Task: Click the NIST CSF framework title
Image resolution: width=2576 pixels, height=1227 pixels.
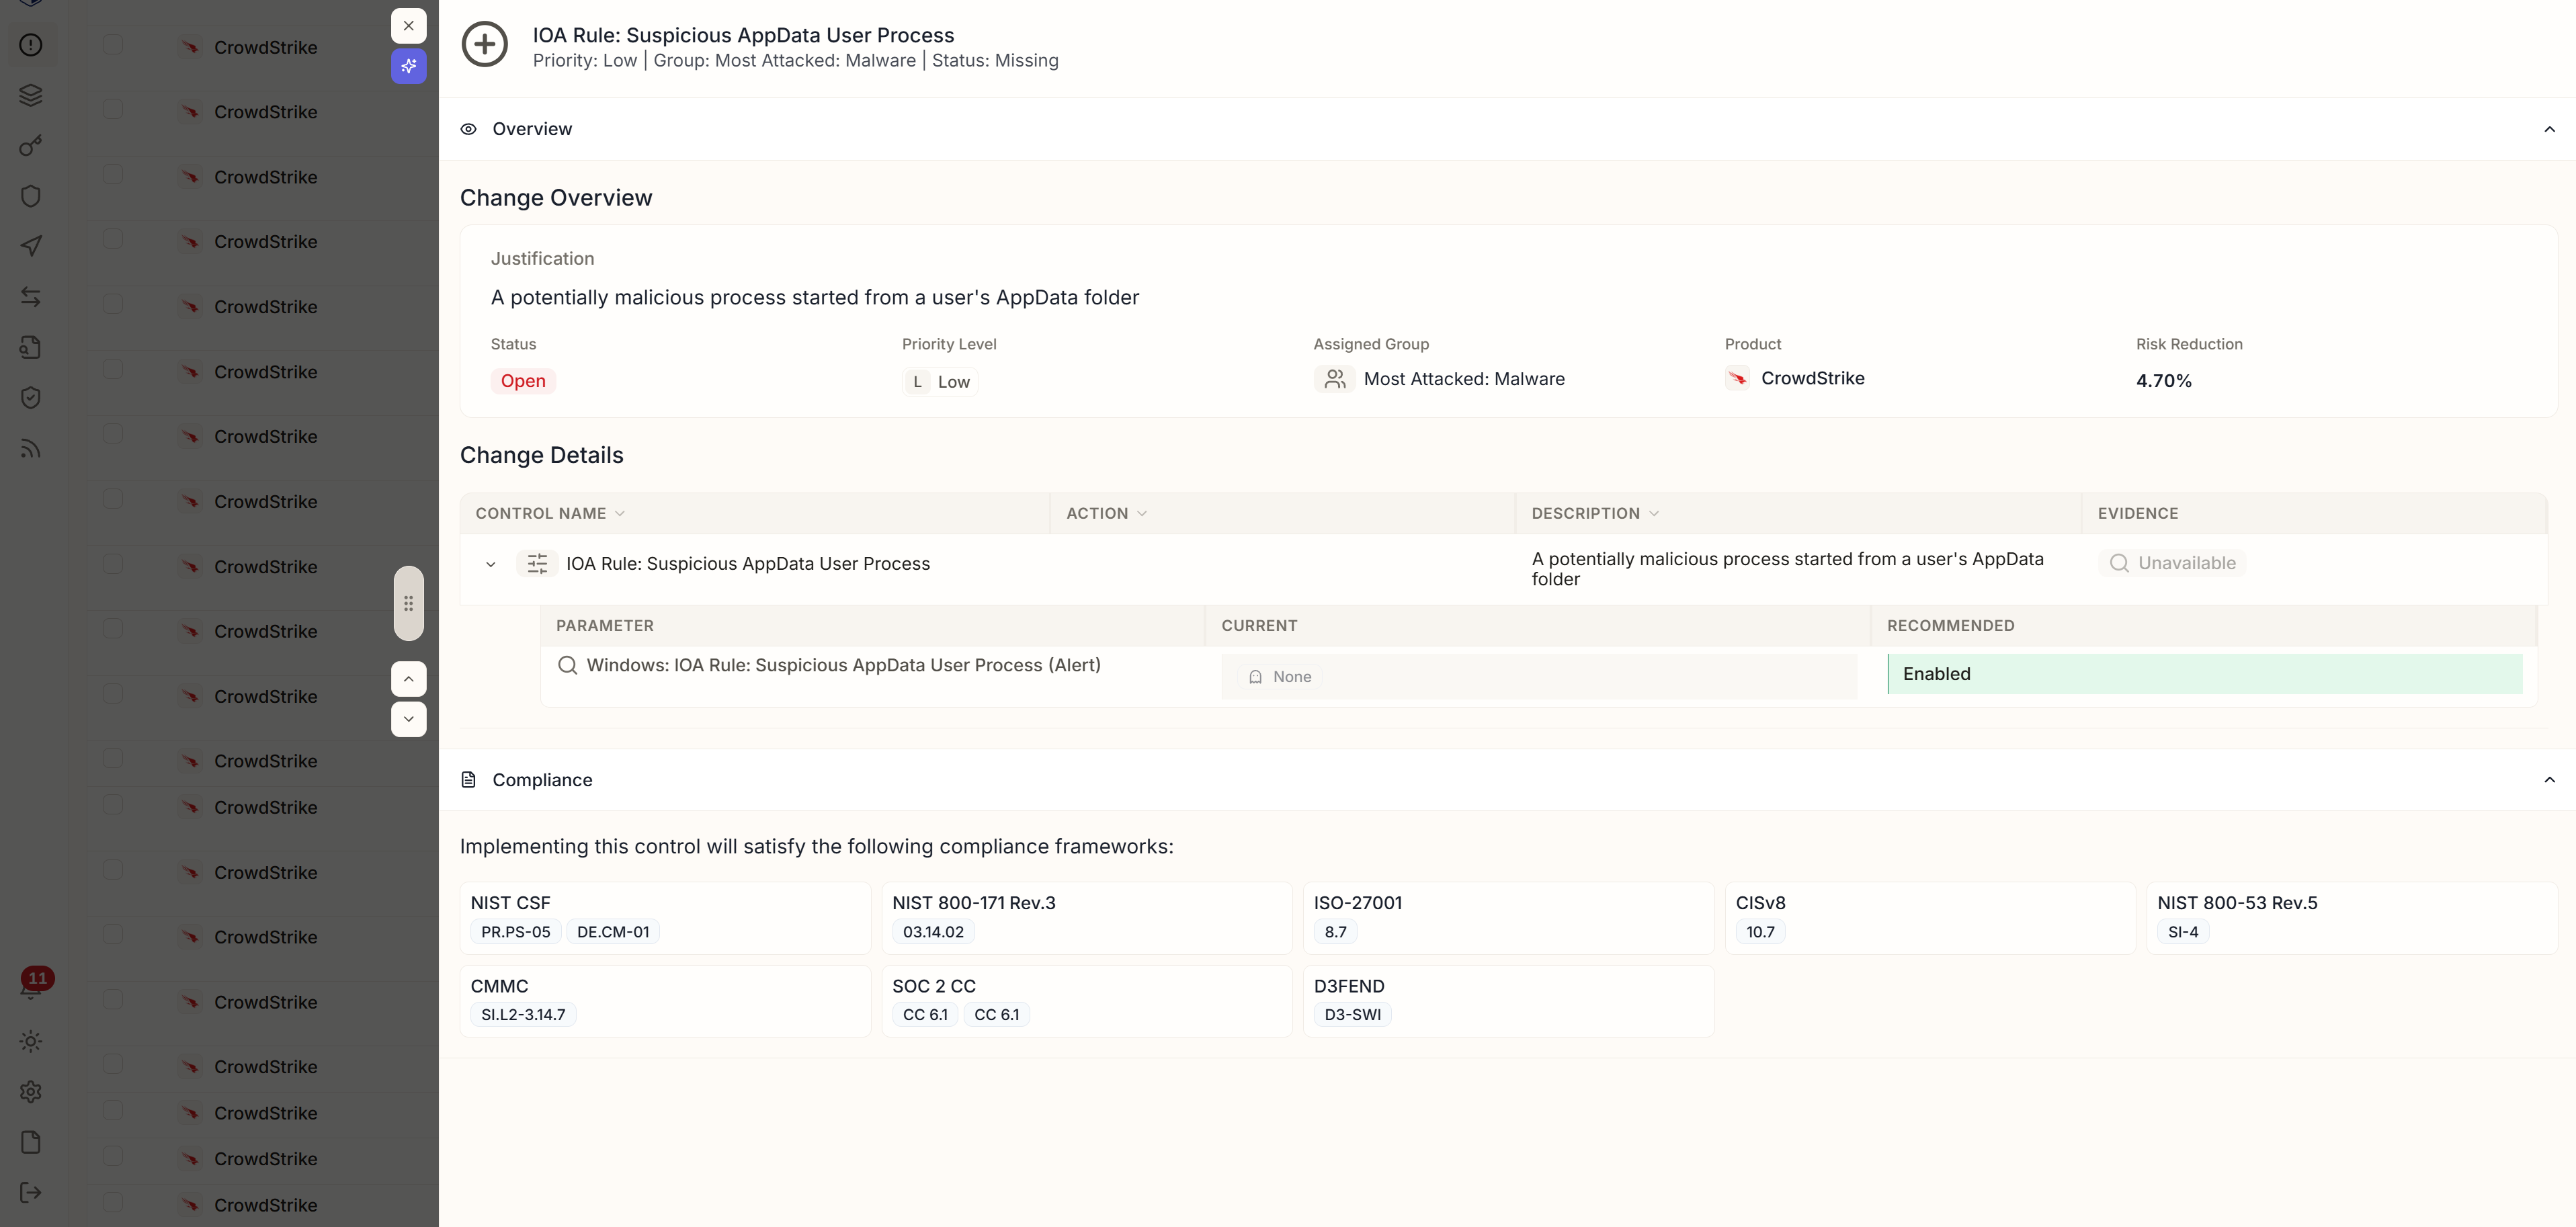Action: (510, 903)
